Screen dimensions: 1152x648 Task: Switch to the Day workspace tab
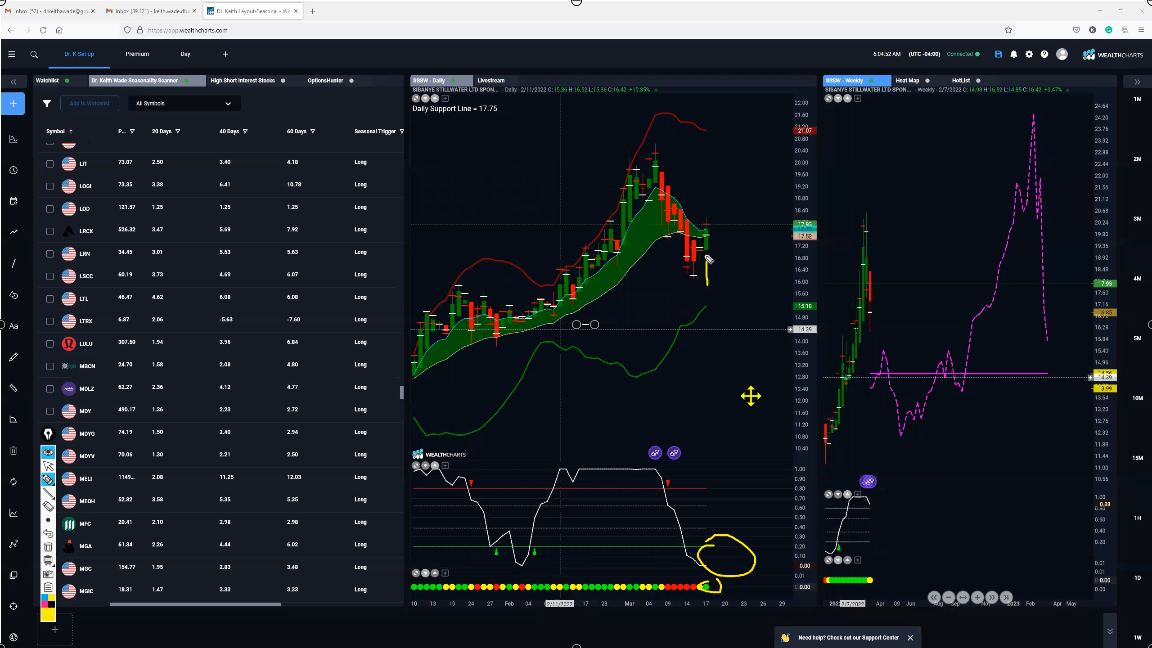185,54
